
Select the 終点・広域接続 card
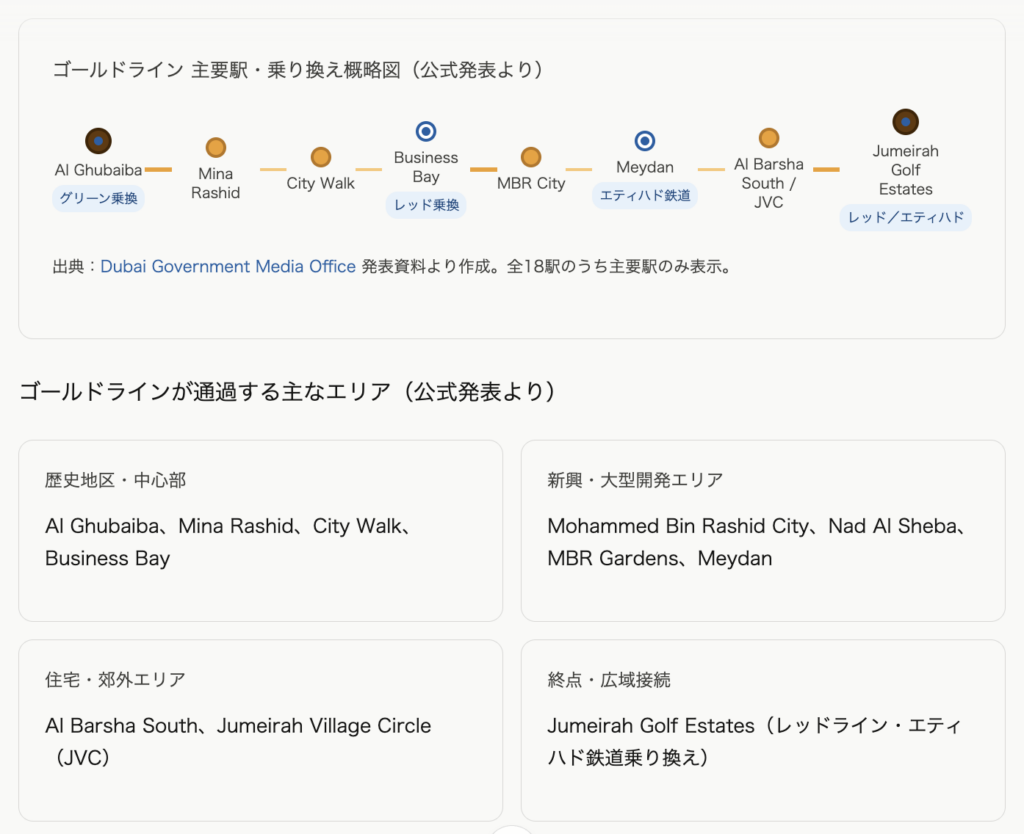(763, 730)
